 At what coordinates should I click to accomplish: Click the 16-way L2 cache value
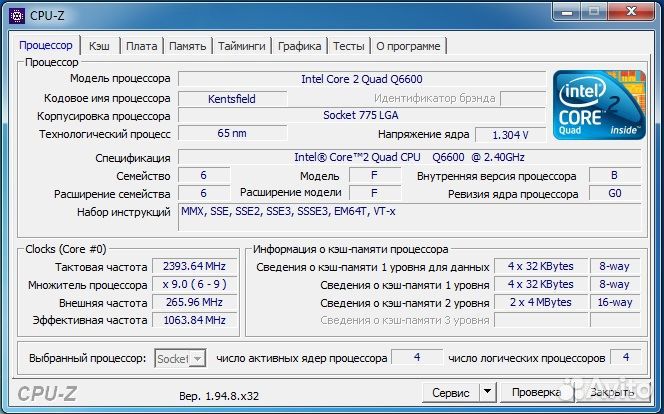[614, 302]
